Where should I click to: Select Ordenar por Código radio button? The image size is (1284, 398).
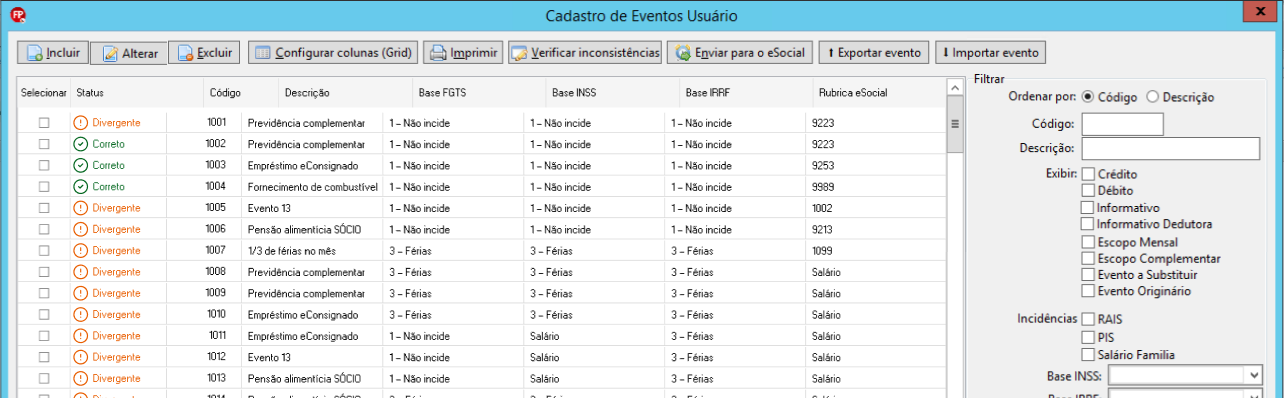click(x=1088, y=97)
